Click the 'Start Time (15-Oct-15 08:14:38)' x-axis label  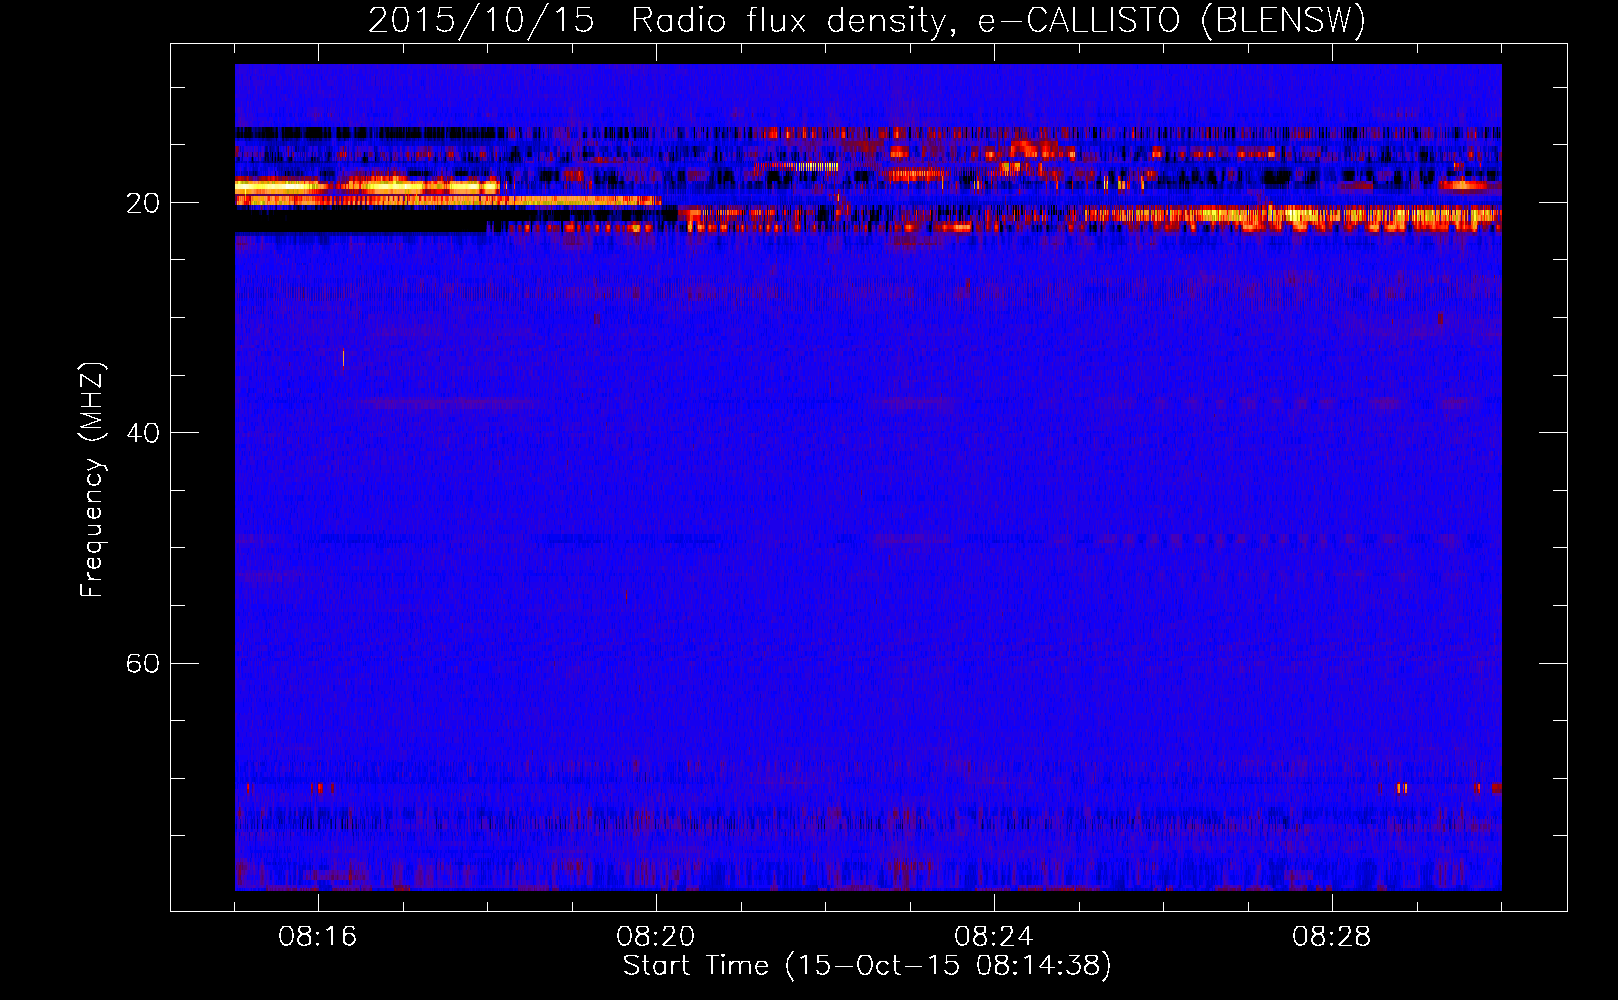[867, 966]
